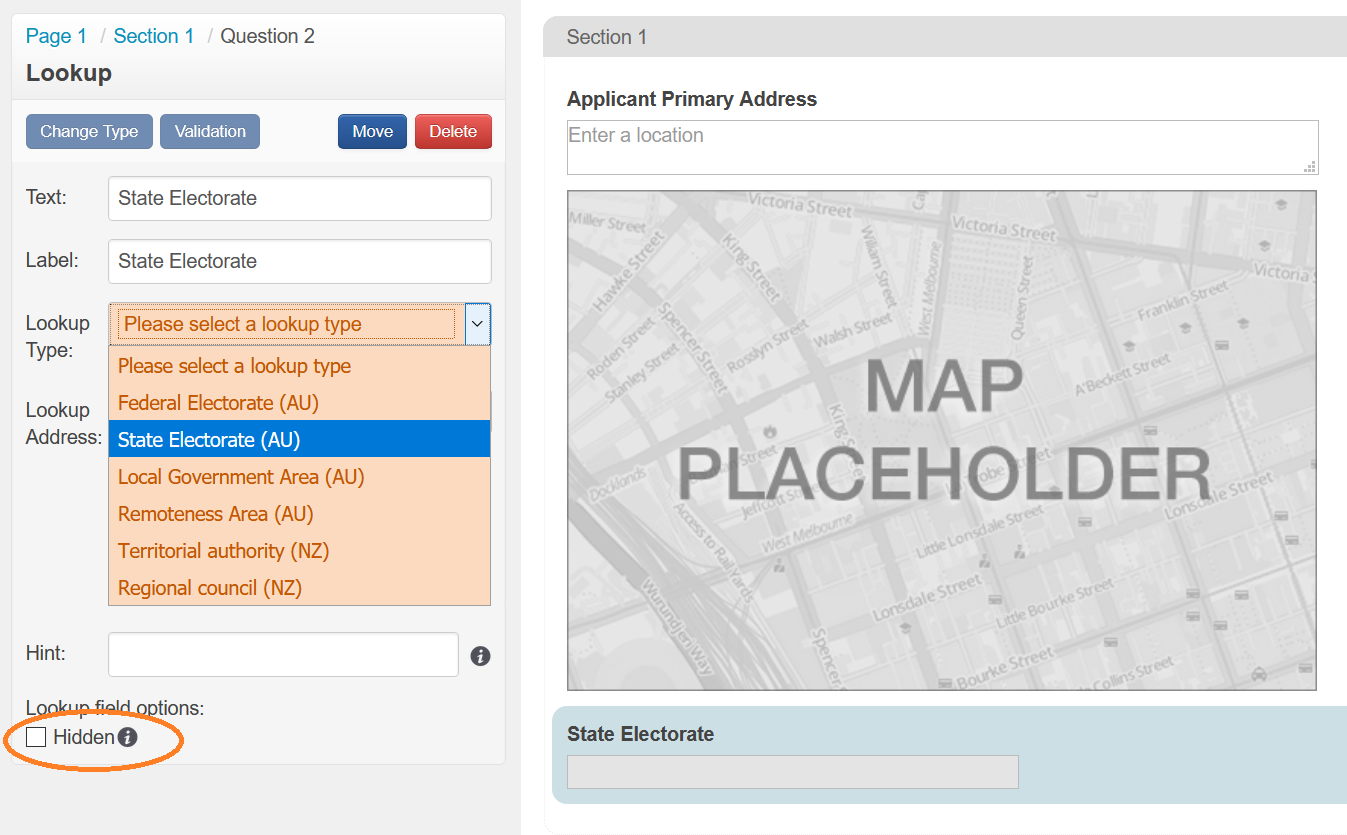
Task: Click the info icon next to Hint field
Action: pyautogui.click(x=480, y=656)
